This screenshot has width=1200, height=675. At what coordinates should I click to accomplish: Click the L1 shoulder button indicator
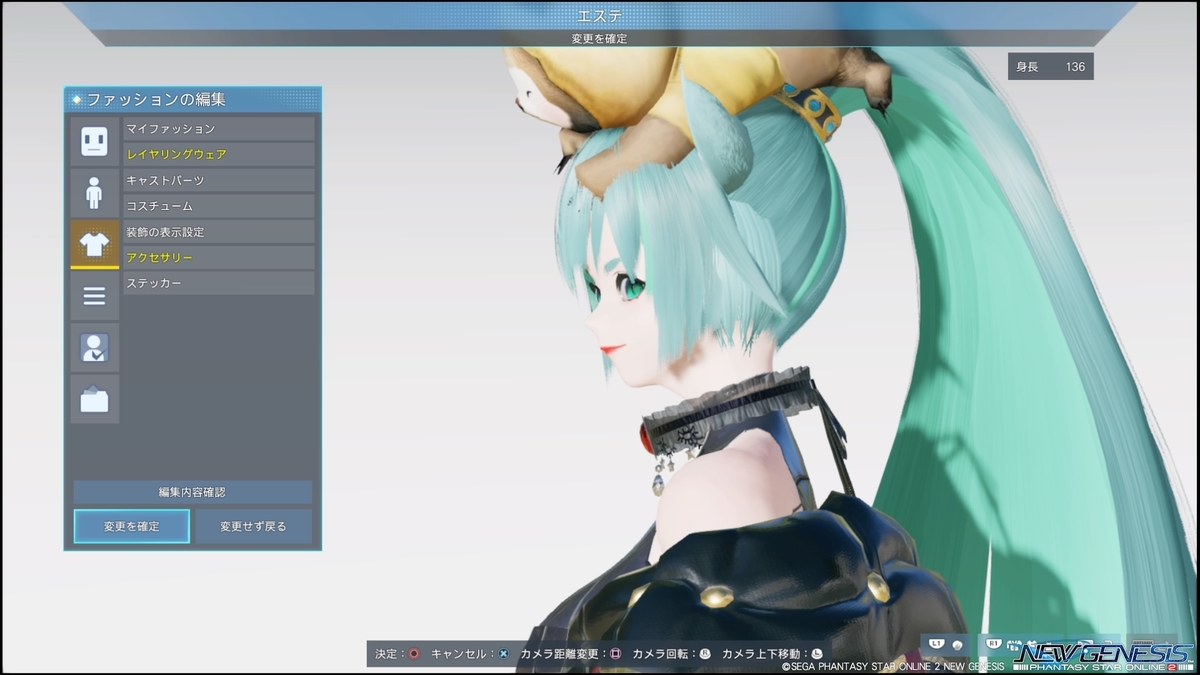tap(937, 643)
